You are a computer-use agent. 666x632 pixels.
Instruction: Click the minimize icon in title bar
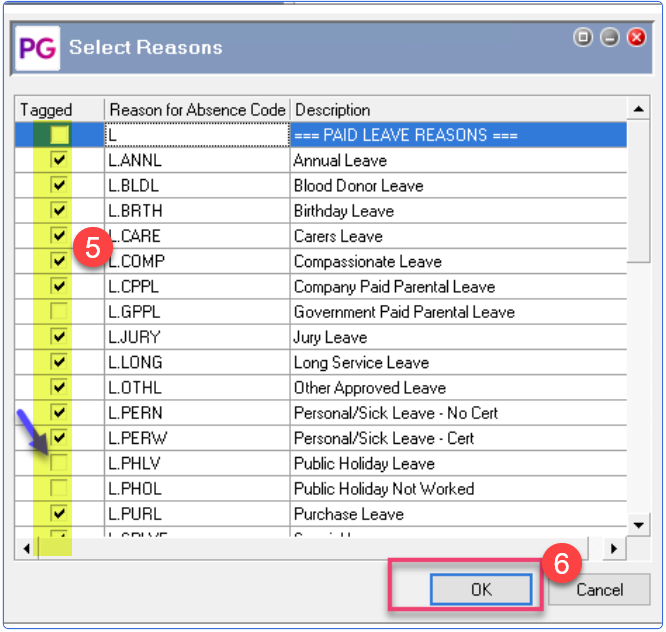tap(609, 38)
